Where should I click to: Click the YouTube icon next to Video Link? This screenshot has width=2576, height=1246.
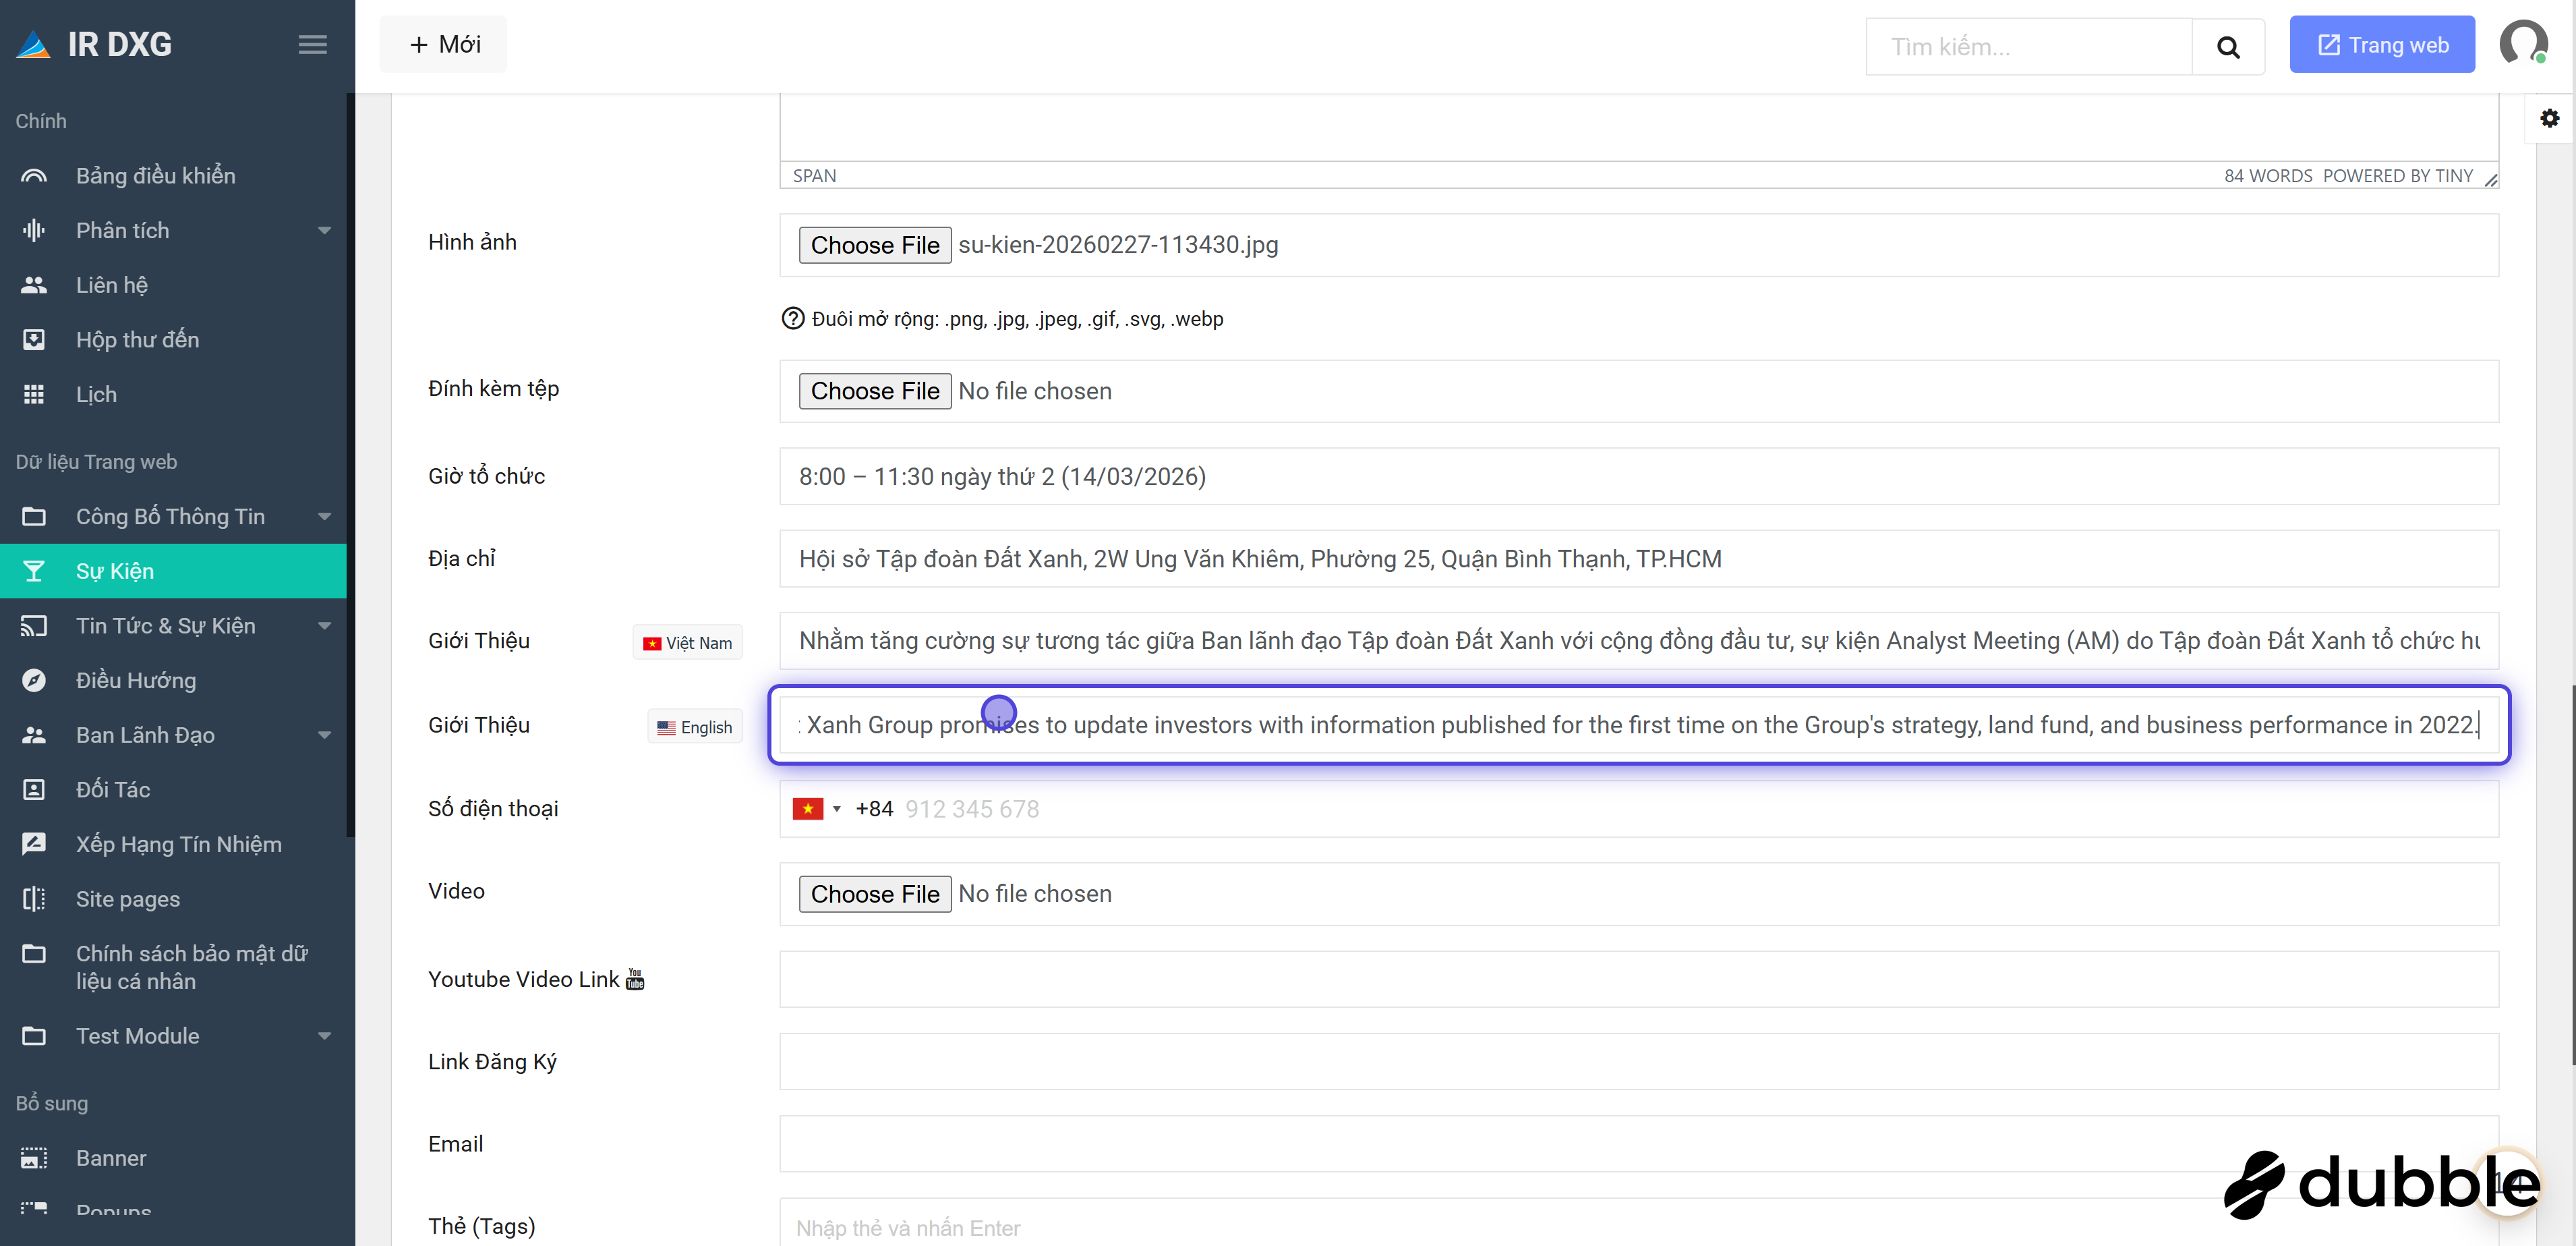(x=635, y=979)
